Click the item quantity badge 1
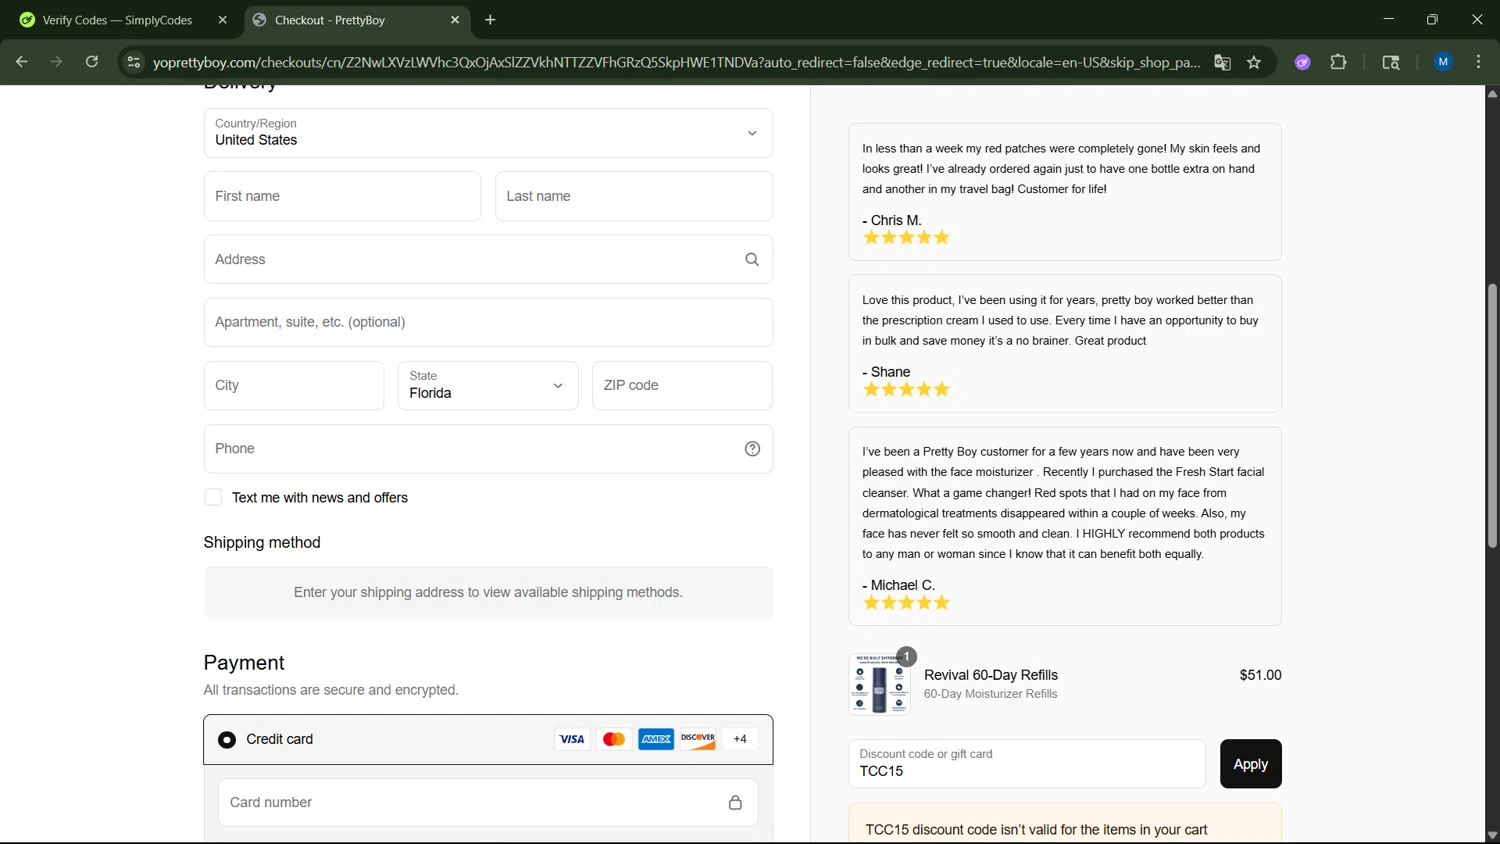The image size is (1500, 844). [906, 657]
